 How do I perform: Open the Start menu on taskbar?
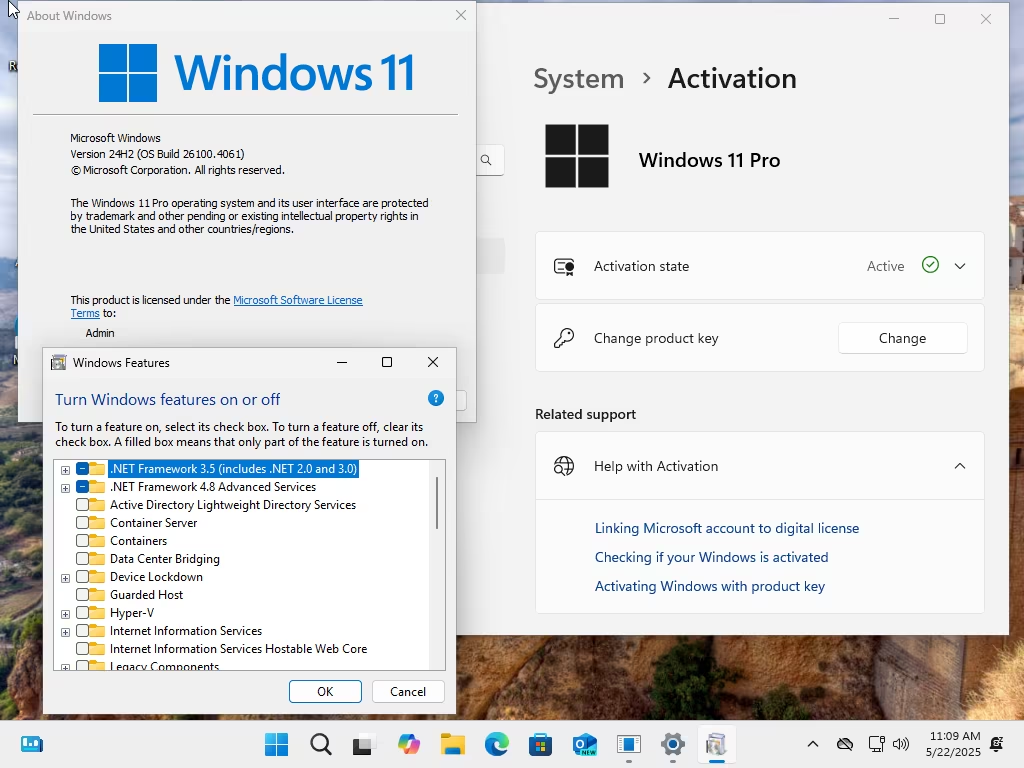pyautogui.click(x=276, y=744)
